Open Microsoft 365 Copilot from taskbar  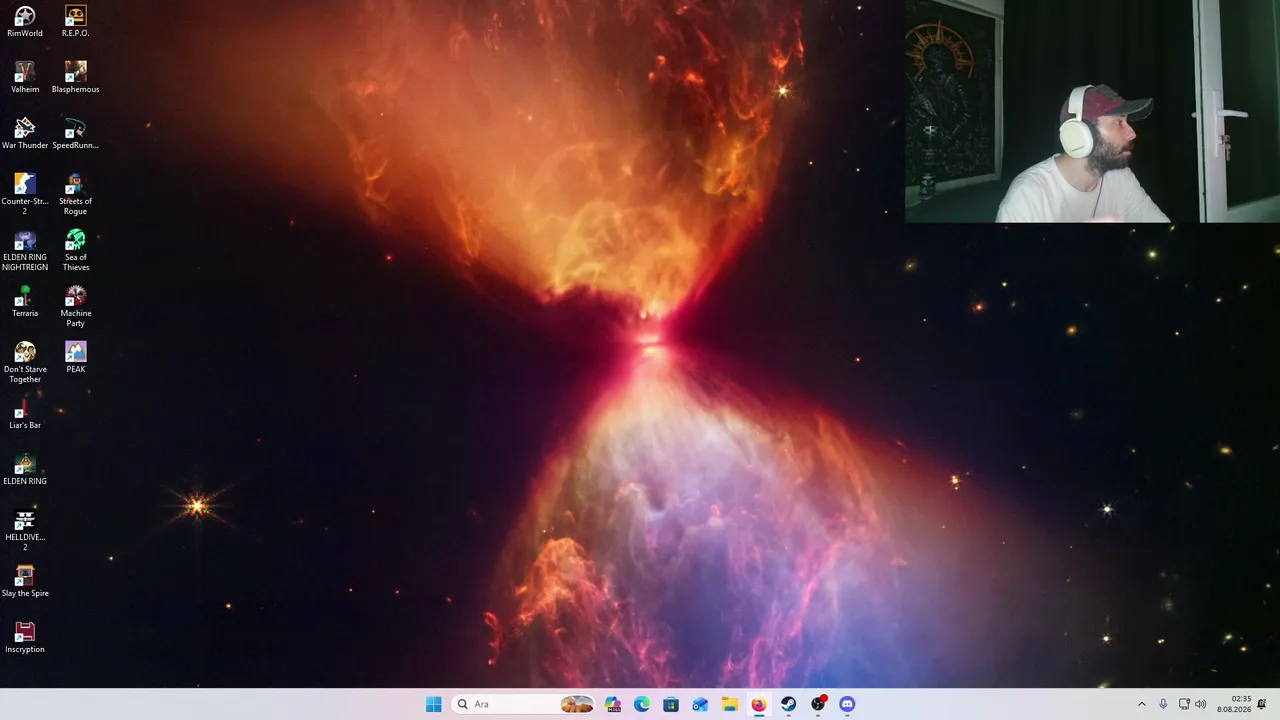pyautogui.click(x=613, y=704)
